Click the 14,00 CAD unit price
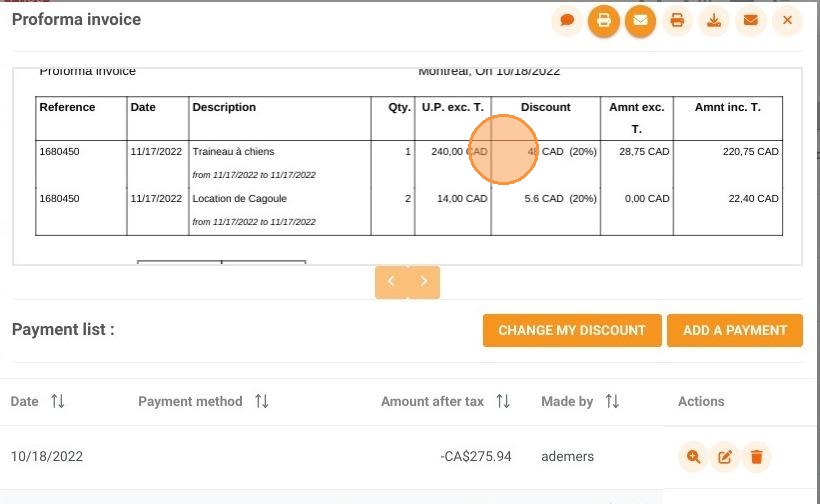 462,199
